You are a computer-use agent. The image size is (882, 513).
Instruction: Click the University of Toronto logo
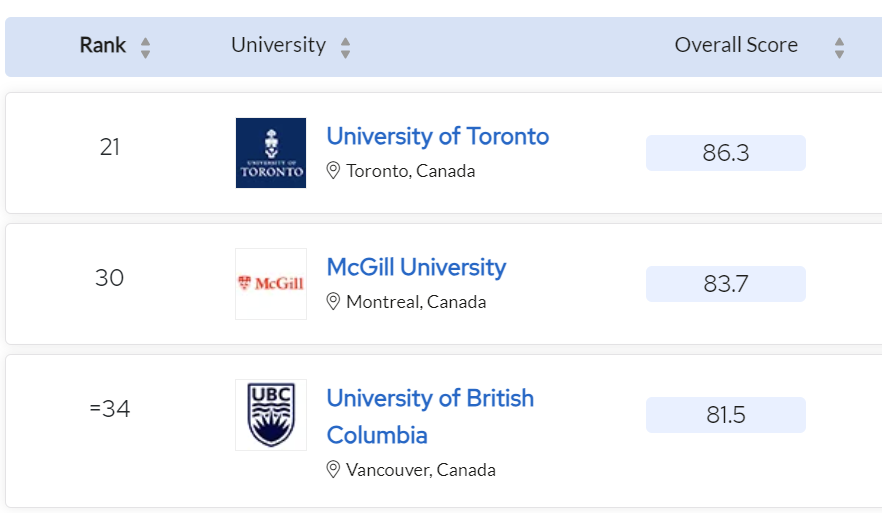271,153
